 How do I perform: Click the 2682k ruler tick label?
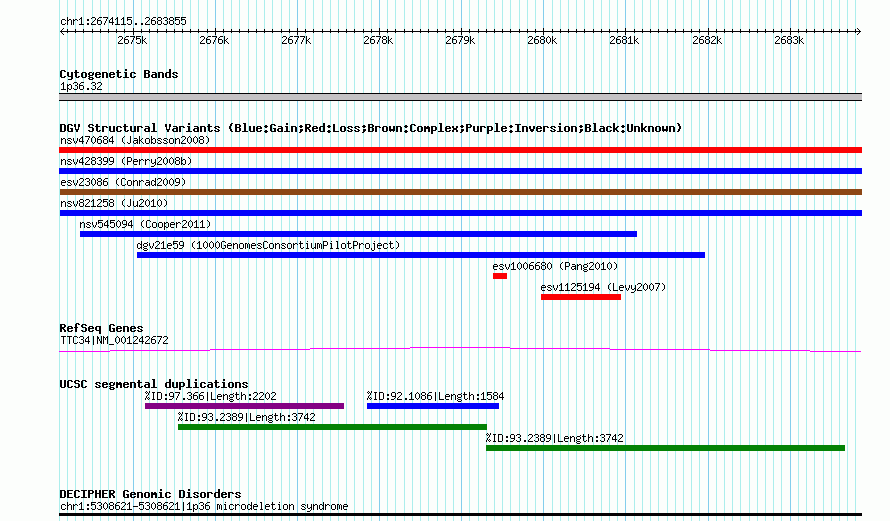point(707,40)
